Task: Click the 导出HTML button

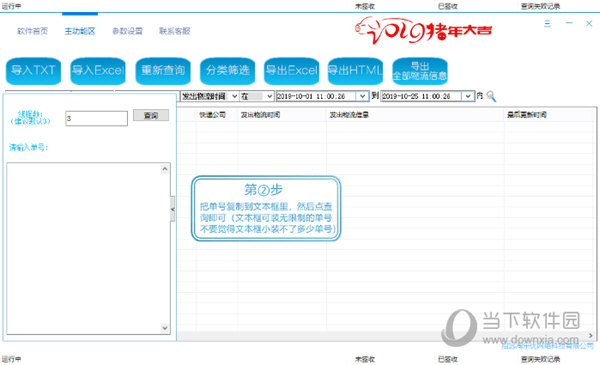Action: [x=355, y=71]
